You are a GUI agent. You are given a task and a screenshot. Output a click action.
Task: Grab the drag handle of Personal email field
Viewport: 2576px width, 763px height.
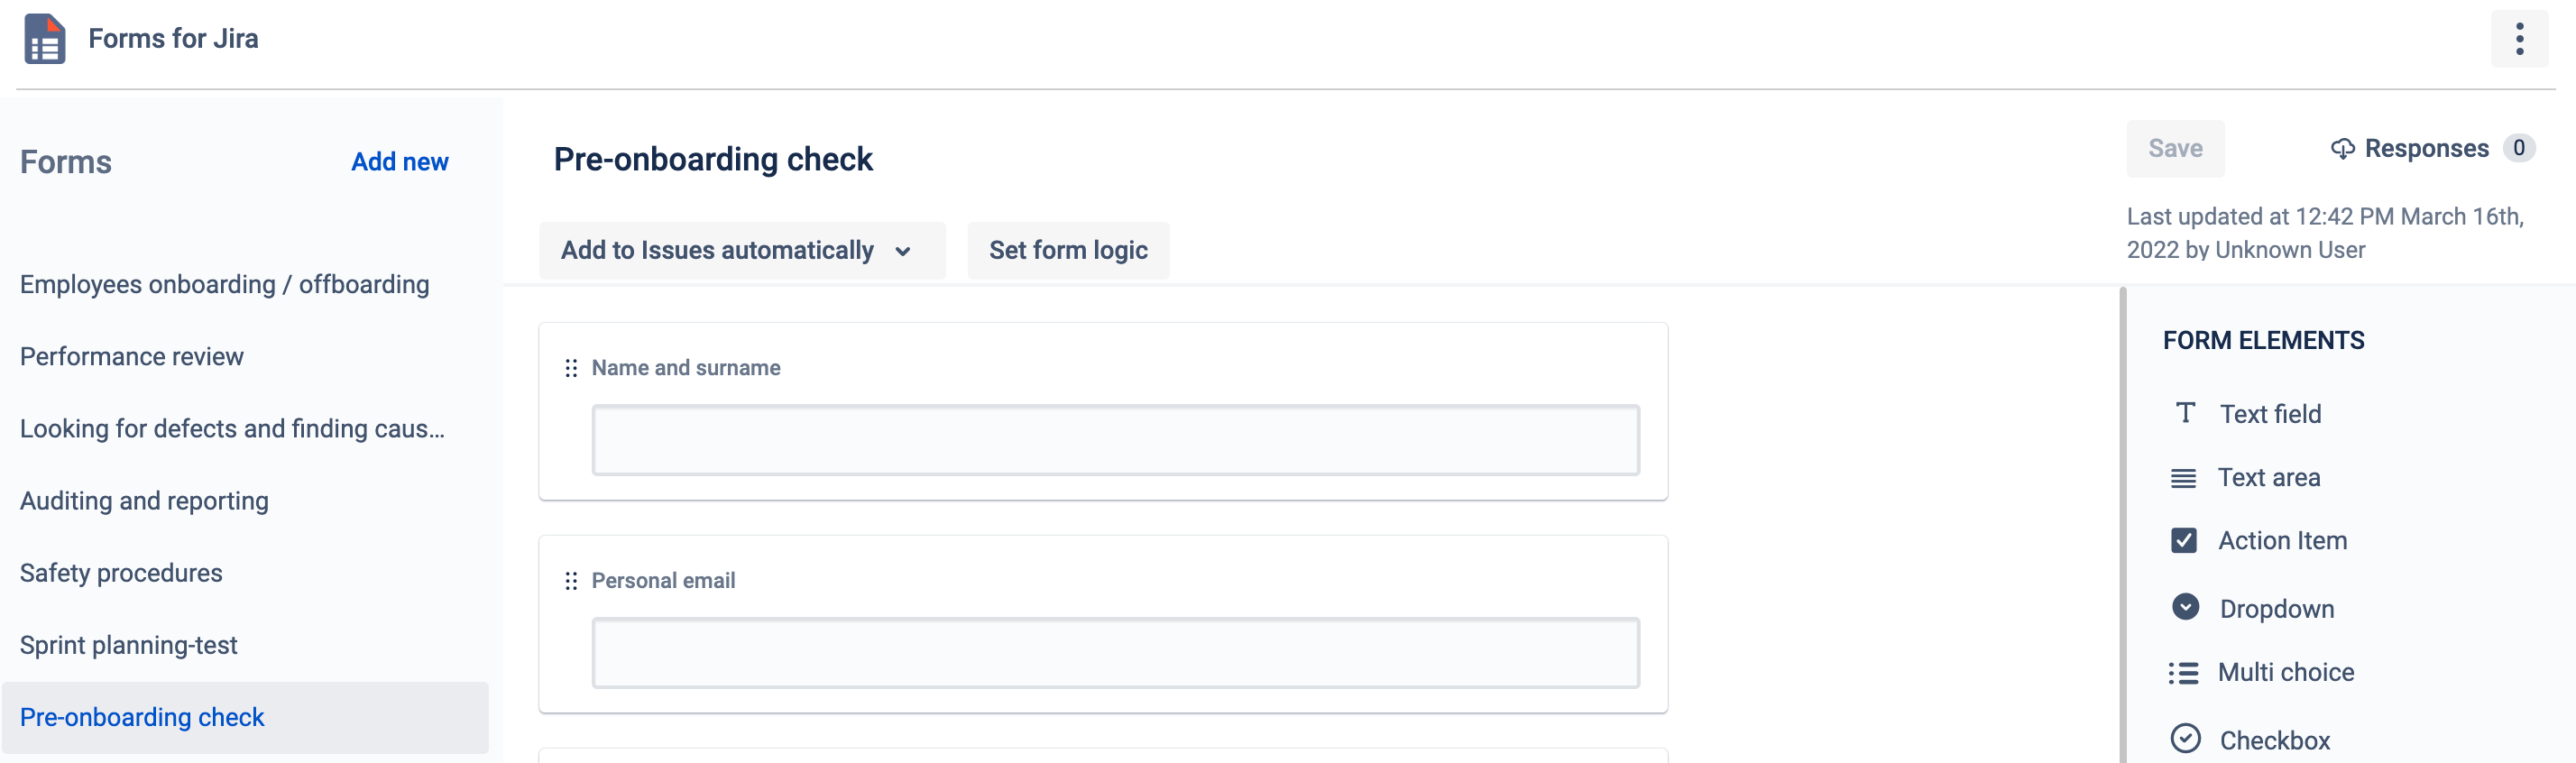[571, 580]
